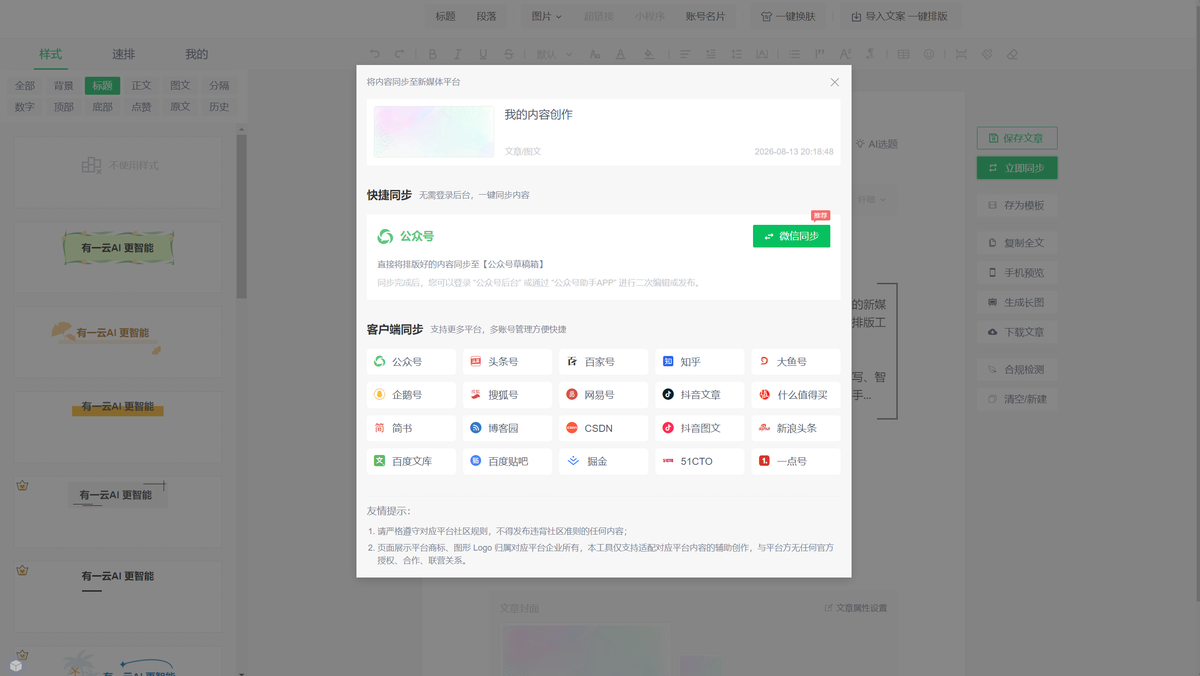
Task: Select the 简书 platform icon
Action: (380, 428)
